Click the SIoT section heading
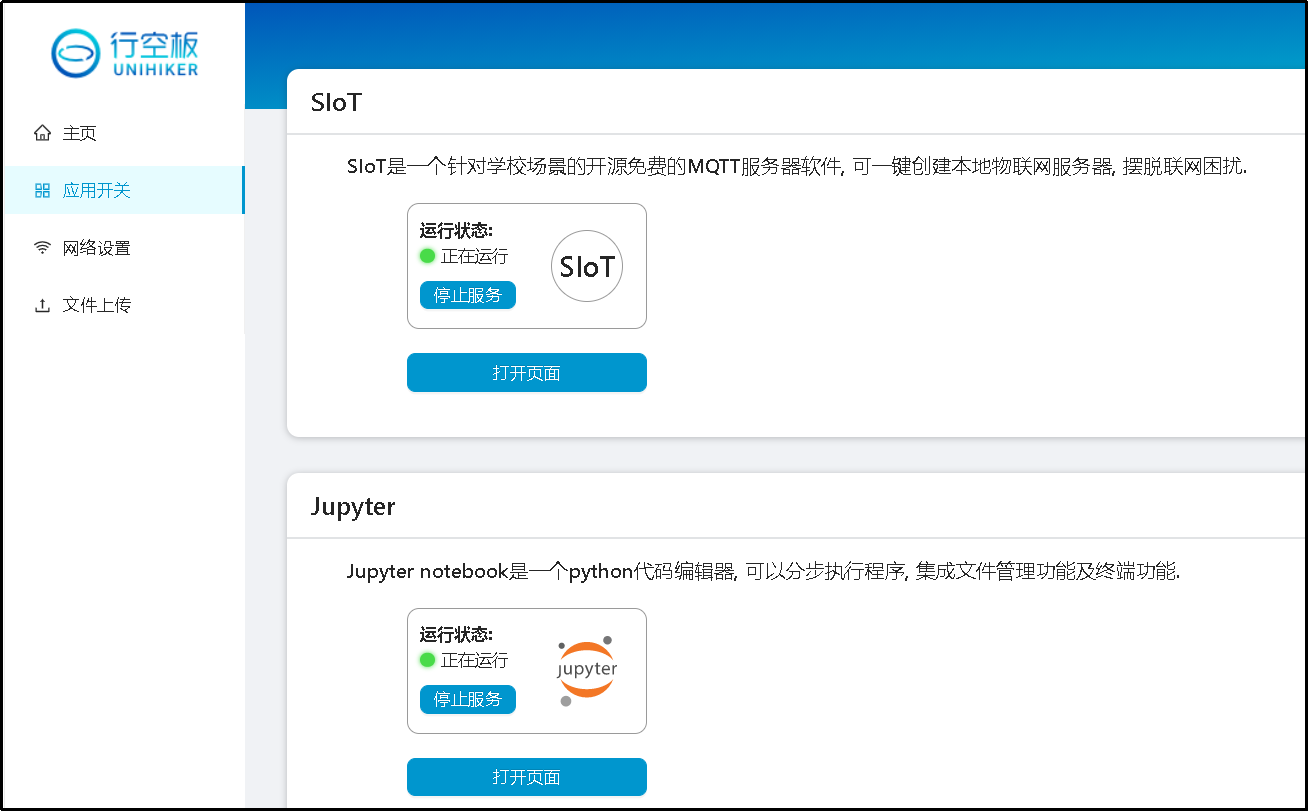Viewport: 1309px width, 812px height. 336,102
